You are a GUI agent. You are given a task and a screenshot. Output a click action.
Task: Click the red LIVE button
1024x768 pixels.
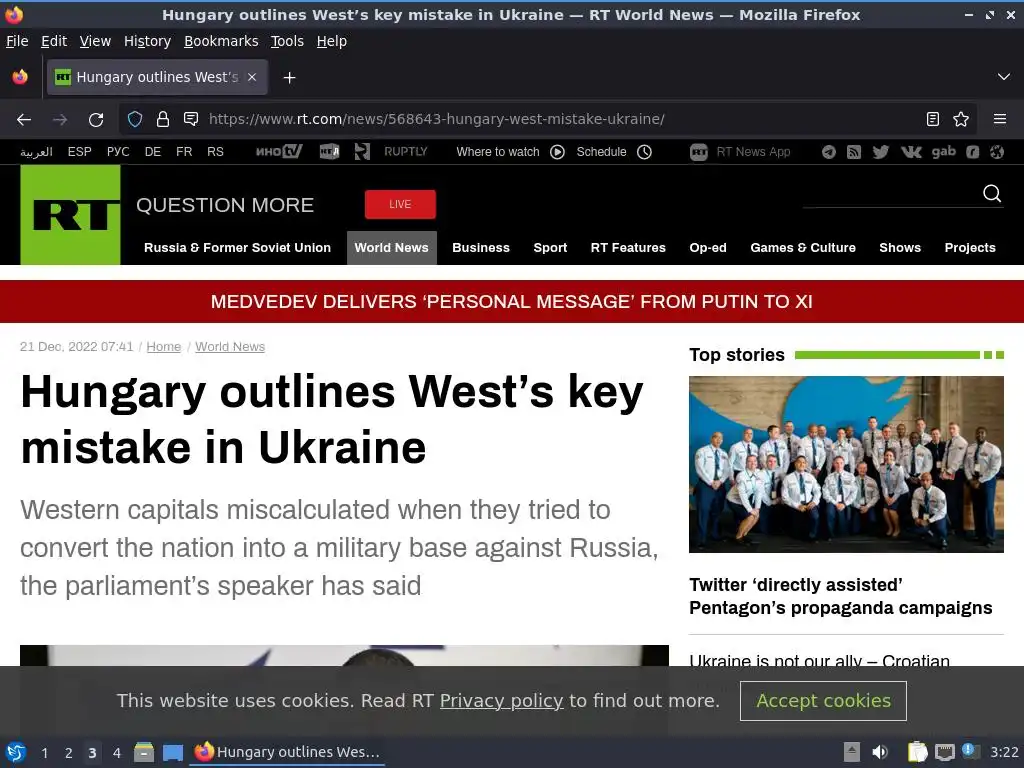coord(400,204)
